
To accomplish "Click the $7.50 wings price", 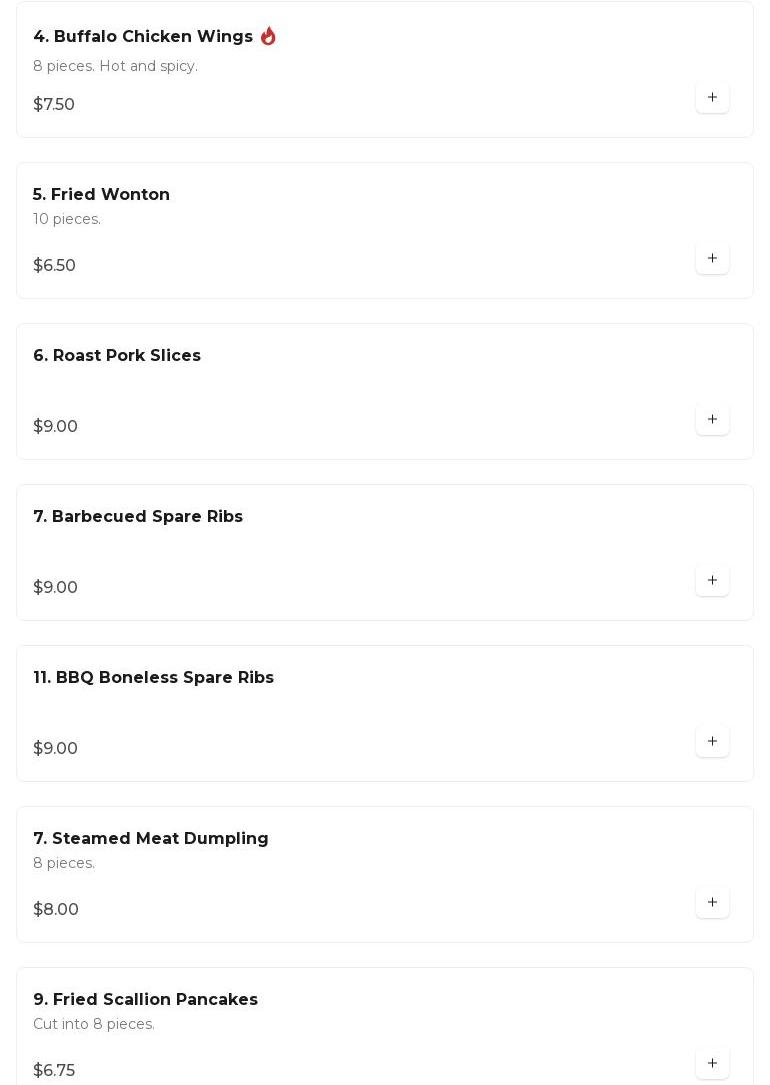I will pos(54,105).
